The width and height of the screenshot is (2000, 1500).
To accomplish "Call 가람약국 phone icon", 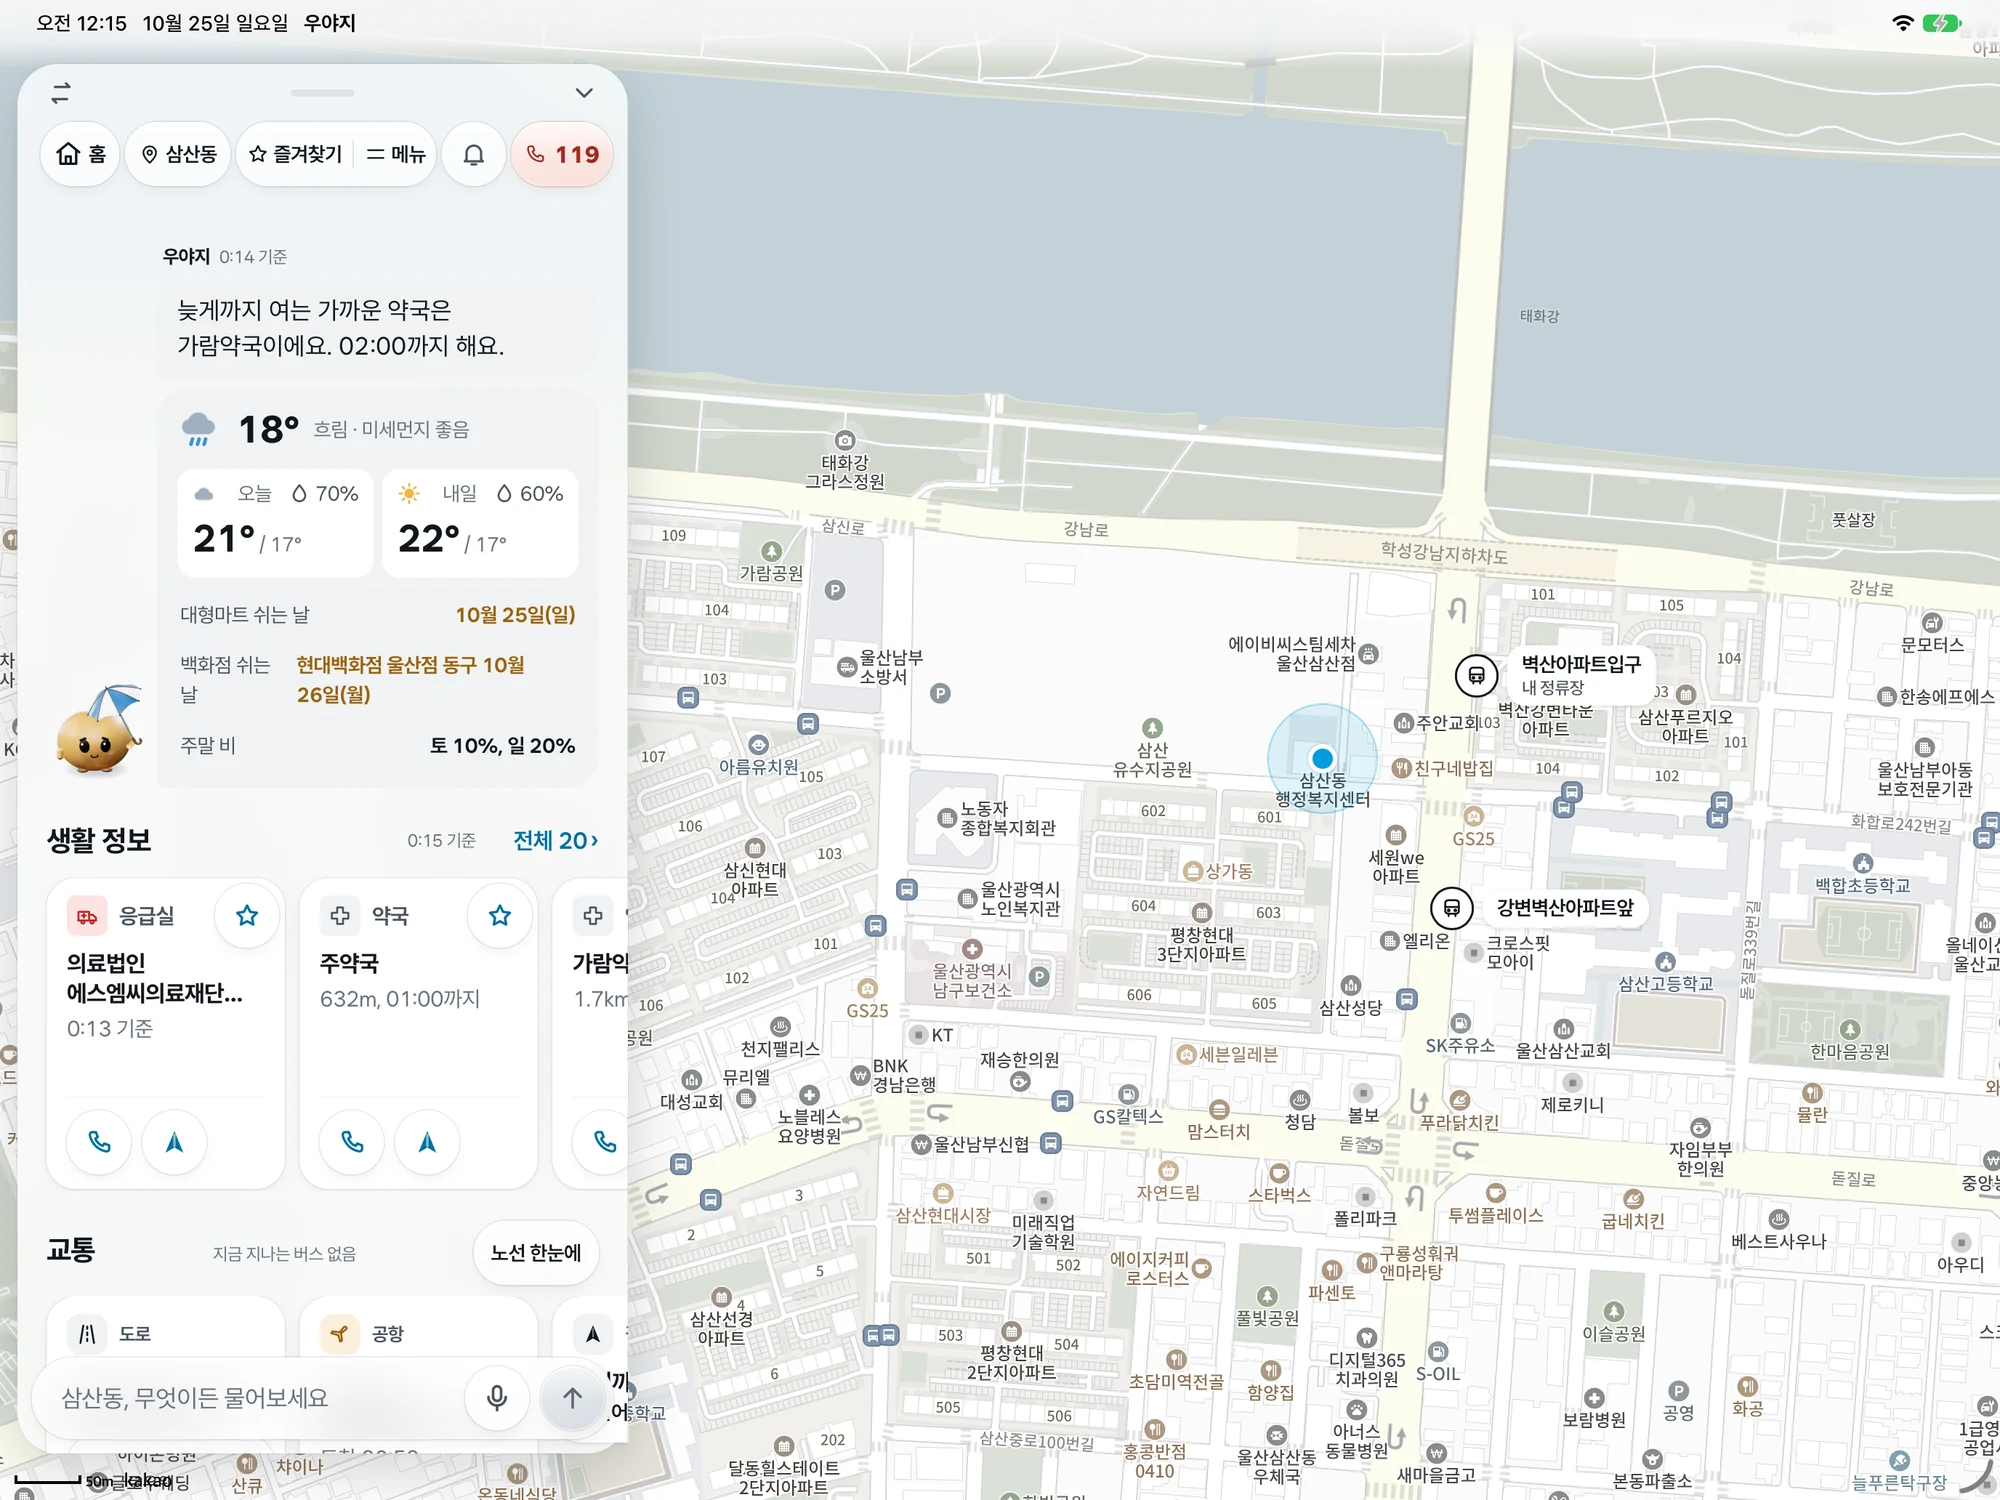I will click(603, 1142).
